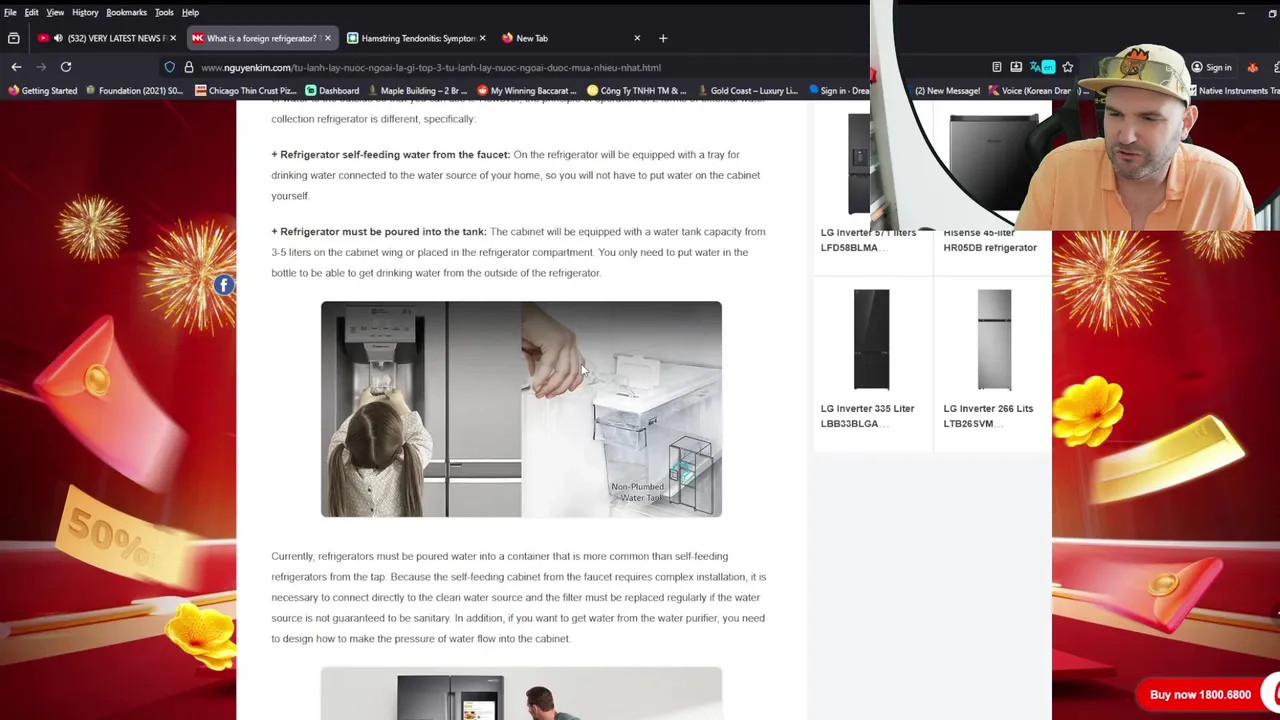
Task: Close the Hamstring Tendonitis tab
Action: [482, 38]
